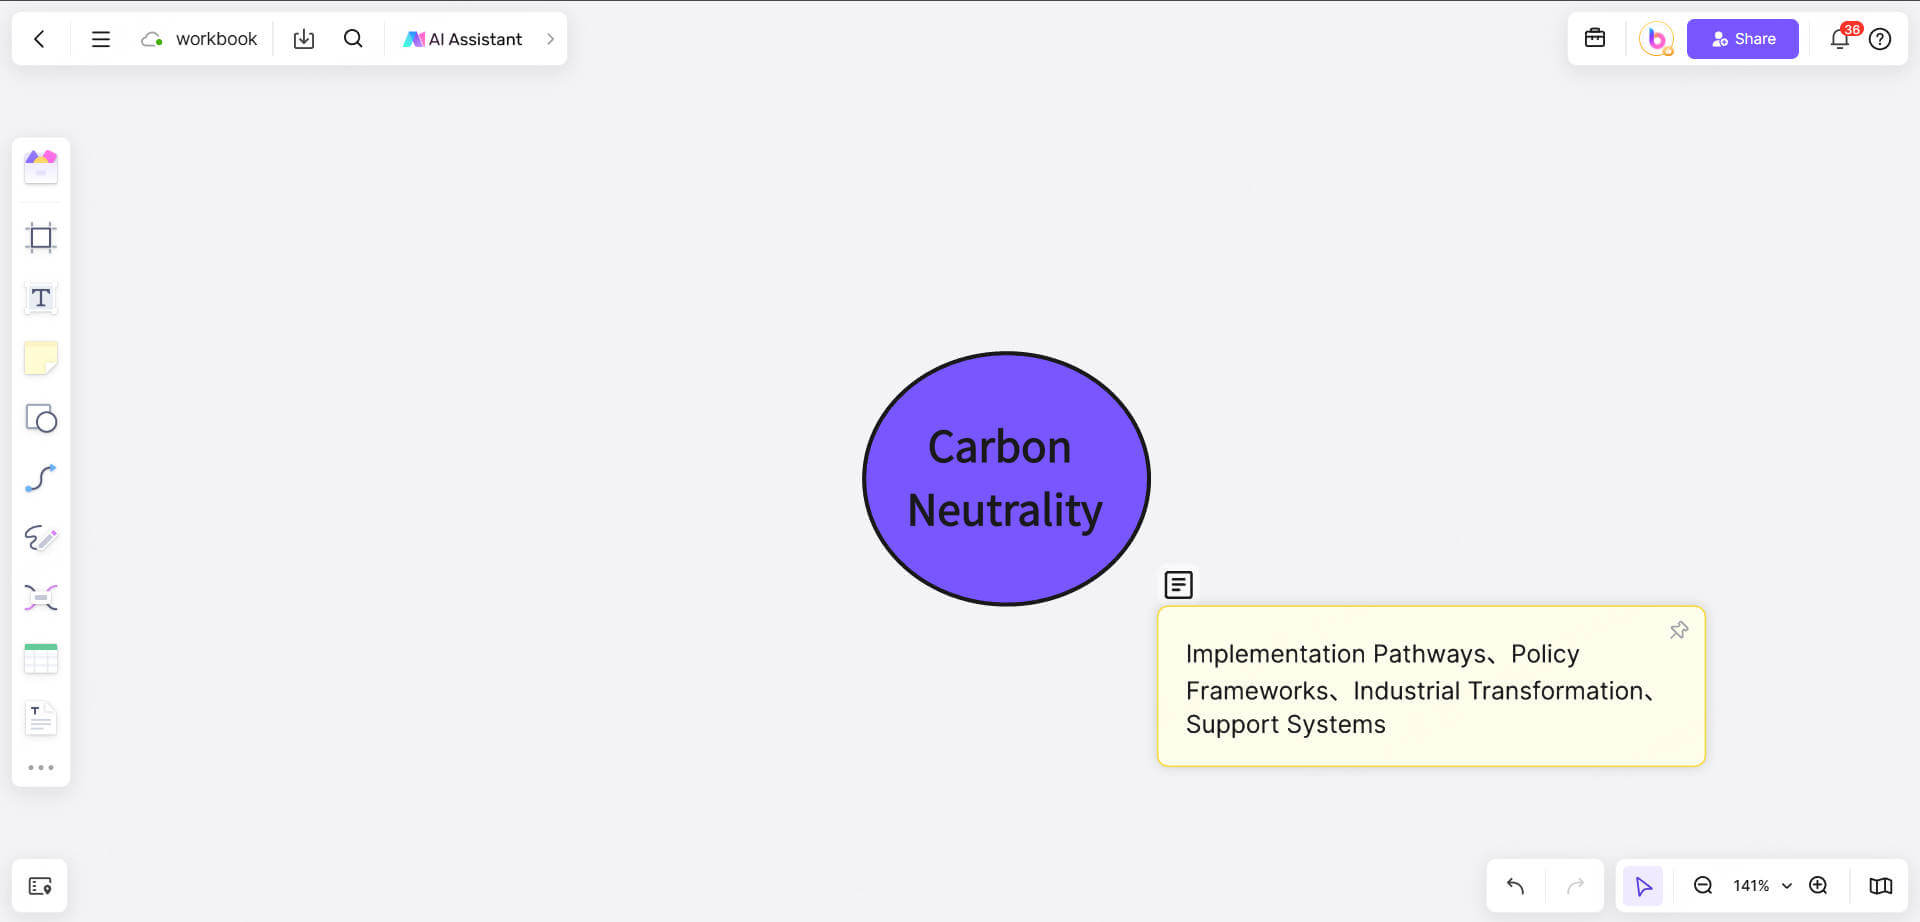1920x922 pixels.
Task: Select the Sticky note tool
Action: coord(41,358)
